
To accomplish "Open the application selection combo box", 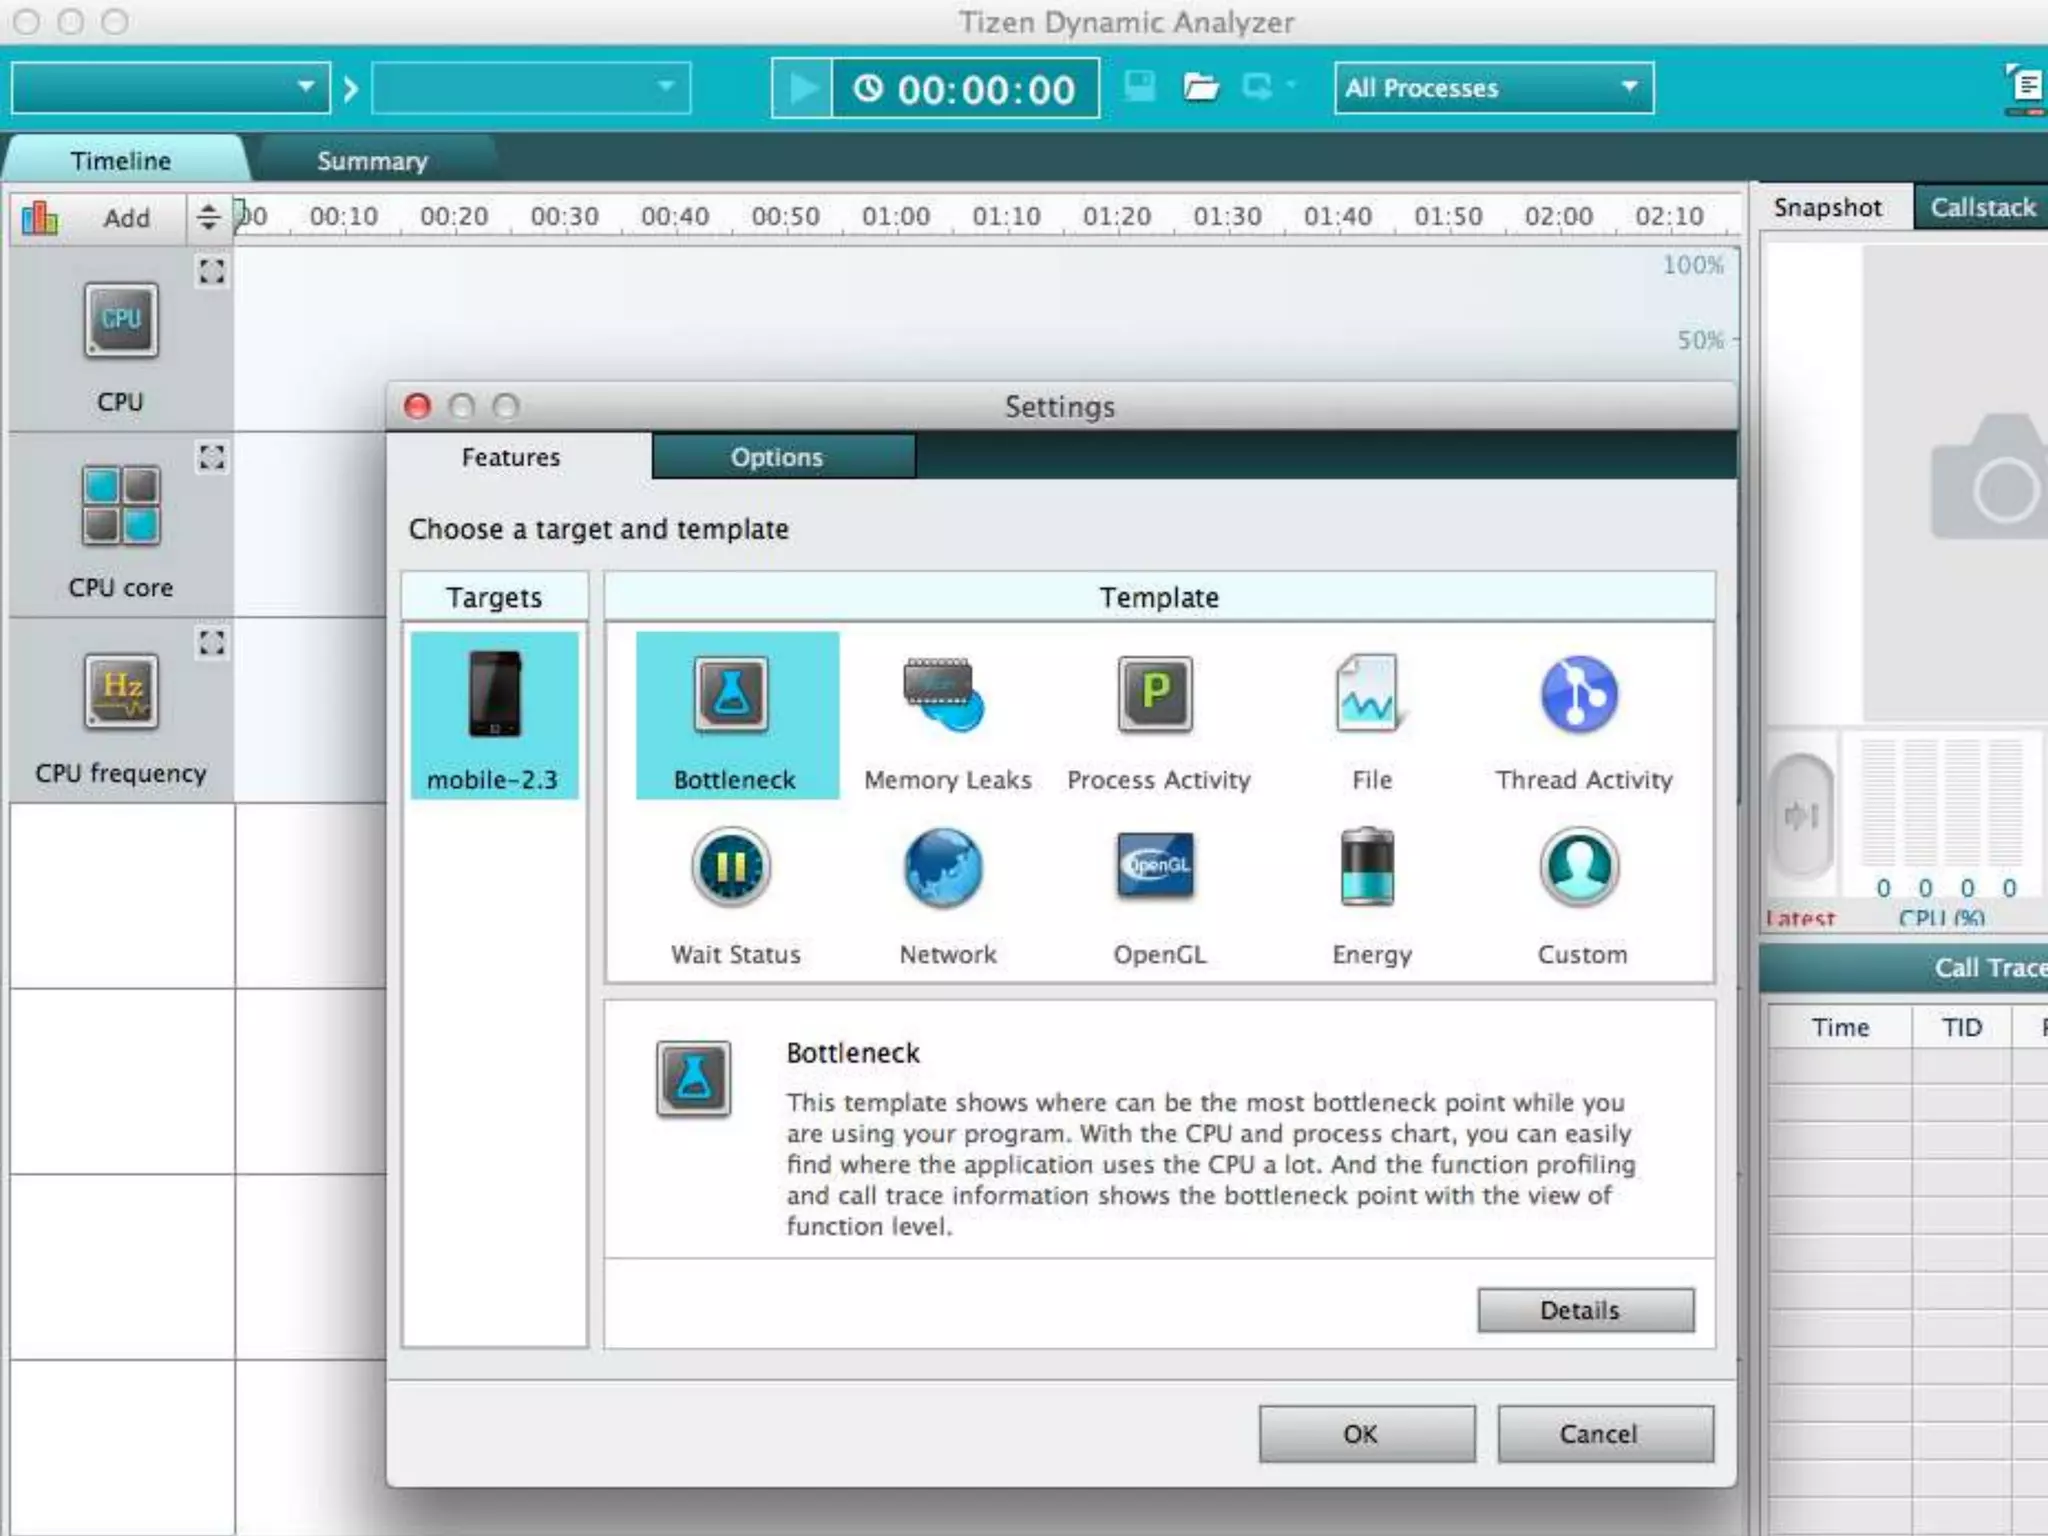I will coord(531,88).
